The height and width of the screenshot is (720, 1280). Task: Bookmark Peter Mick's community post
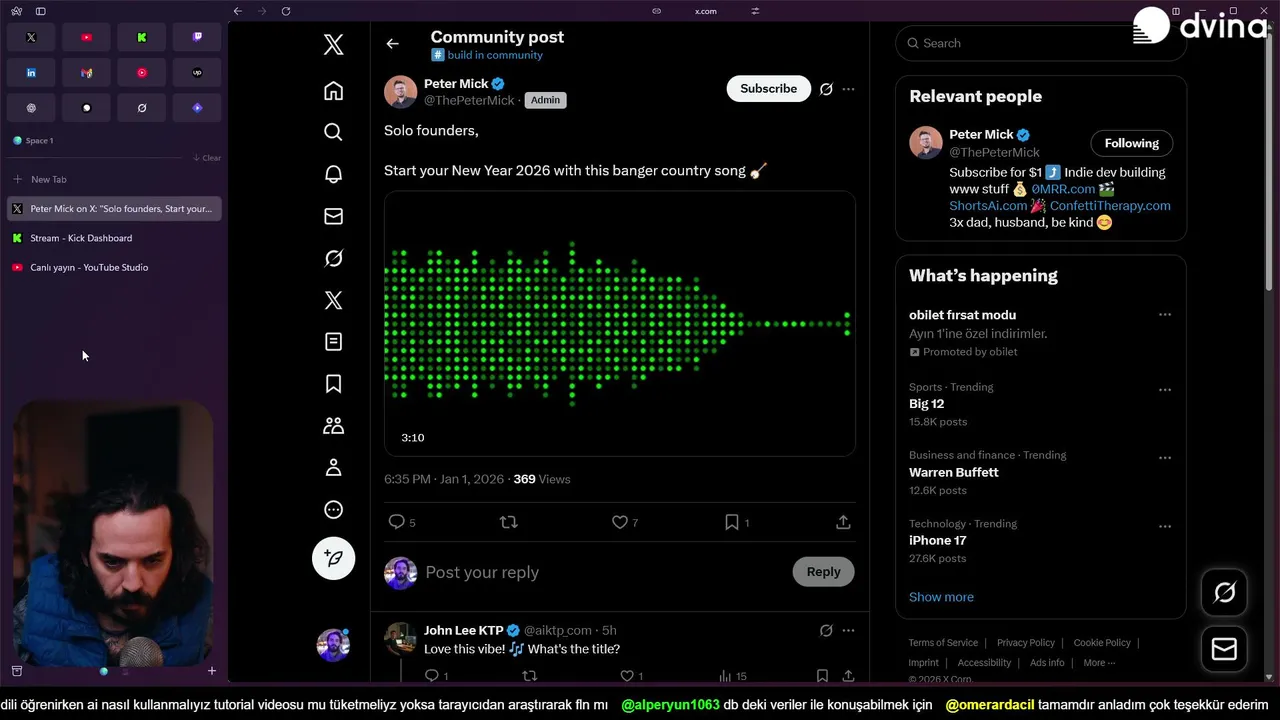(x=732, y=522)
